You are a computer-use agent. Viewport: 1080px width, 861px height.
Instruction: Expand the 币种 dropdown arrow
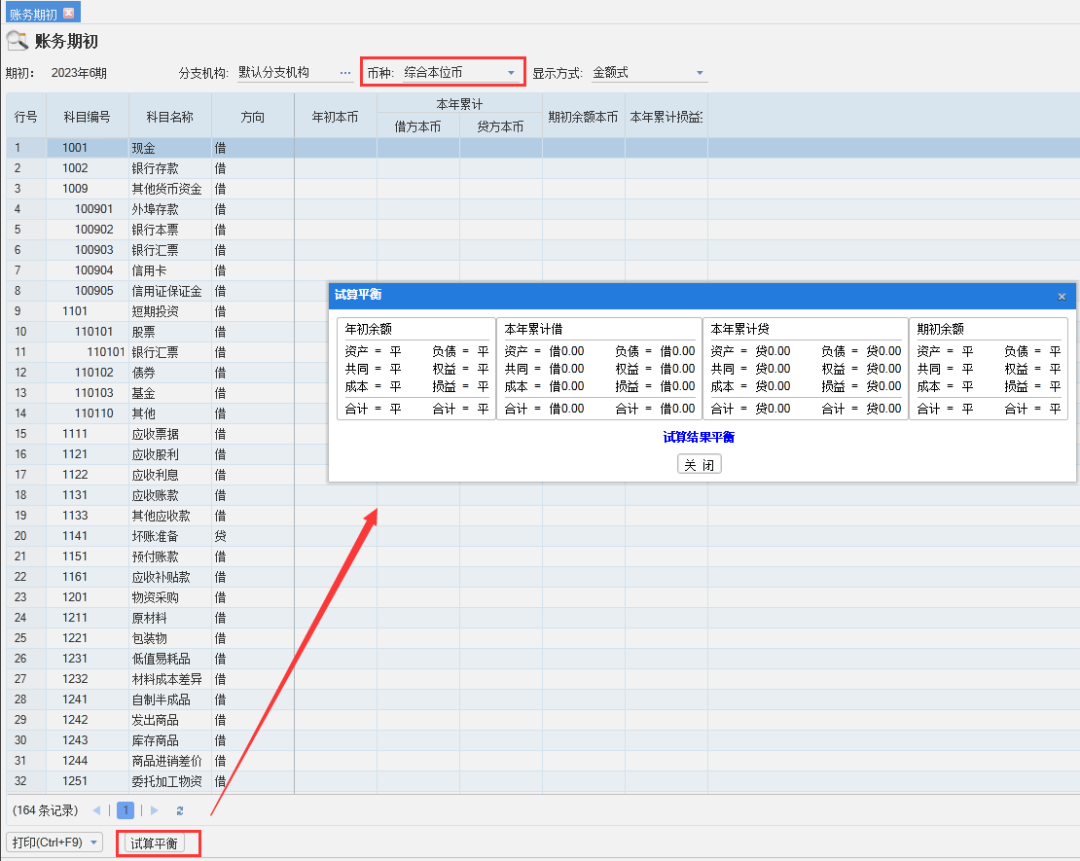511,73
